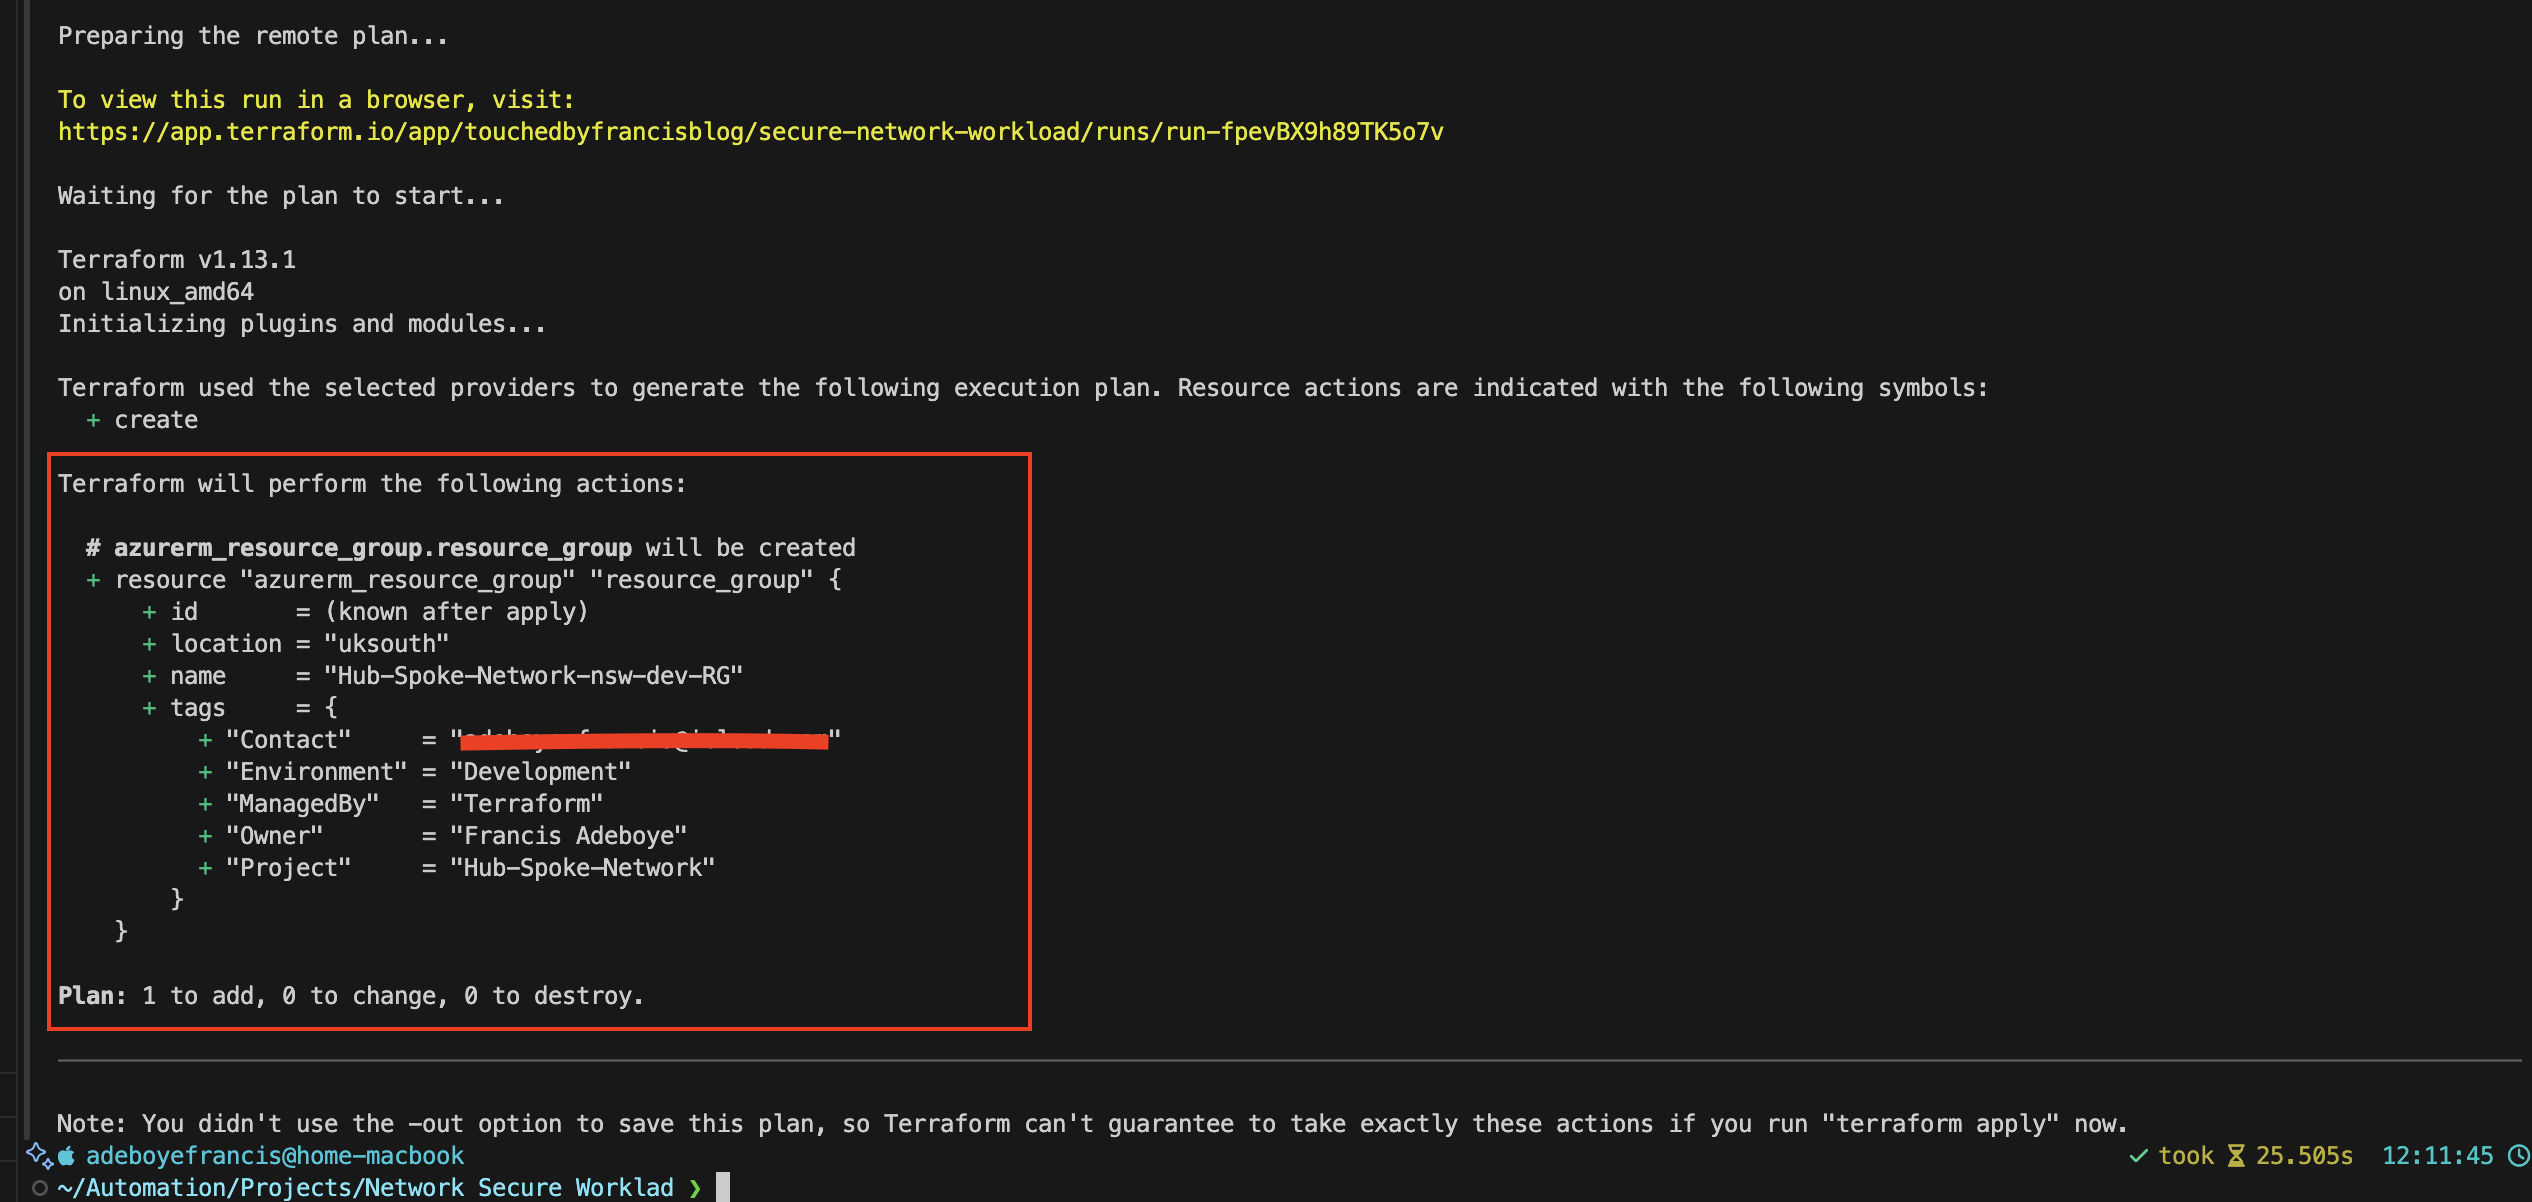Place the cursor at the terminal input block

[721, 1186]
